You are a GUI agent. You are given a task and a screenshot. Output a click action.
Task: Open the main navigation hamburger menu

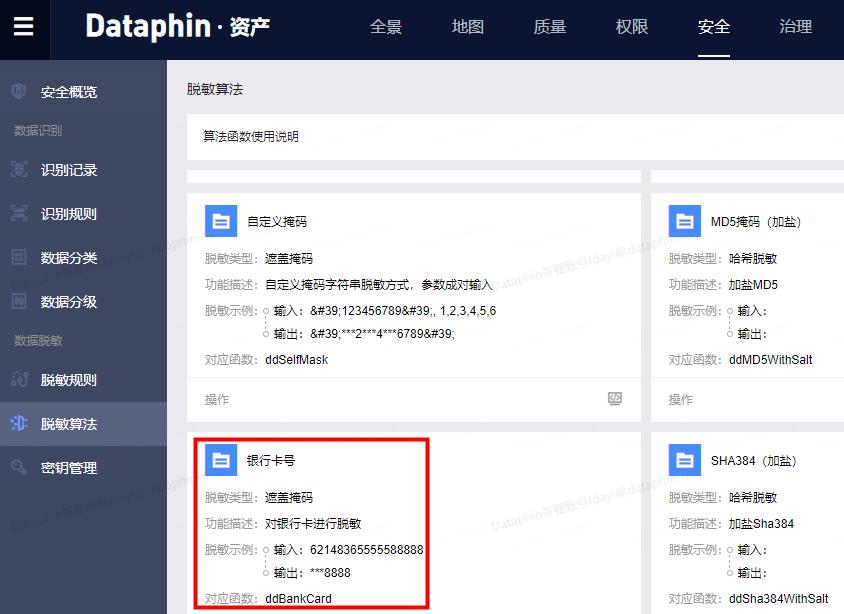24,28
